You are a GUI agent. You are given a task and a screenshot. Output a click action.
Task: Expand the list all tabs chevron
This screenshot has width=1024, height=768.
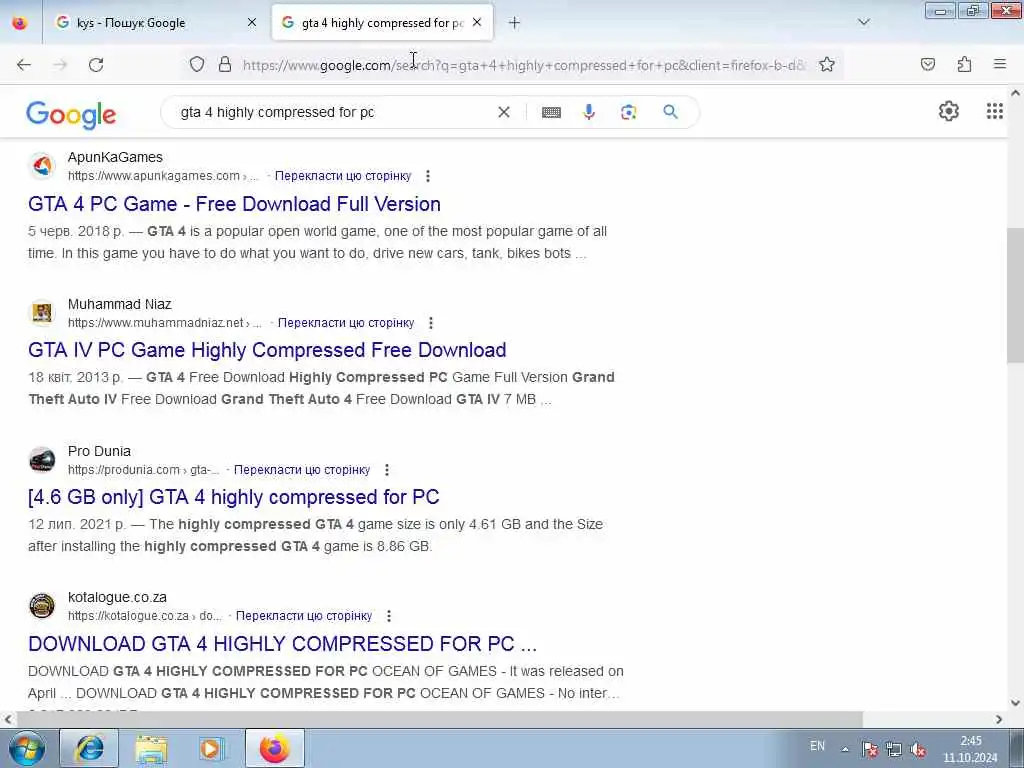point(863,23)
